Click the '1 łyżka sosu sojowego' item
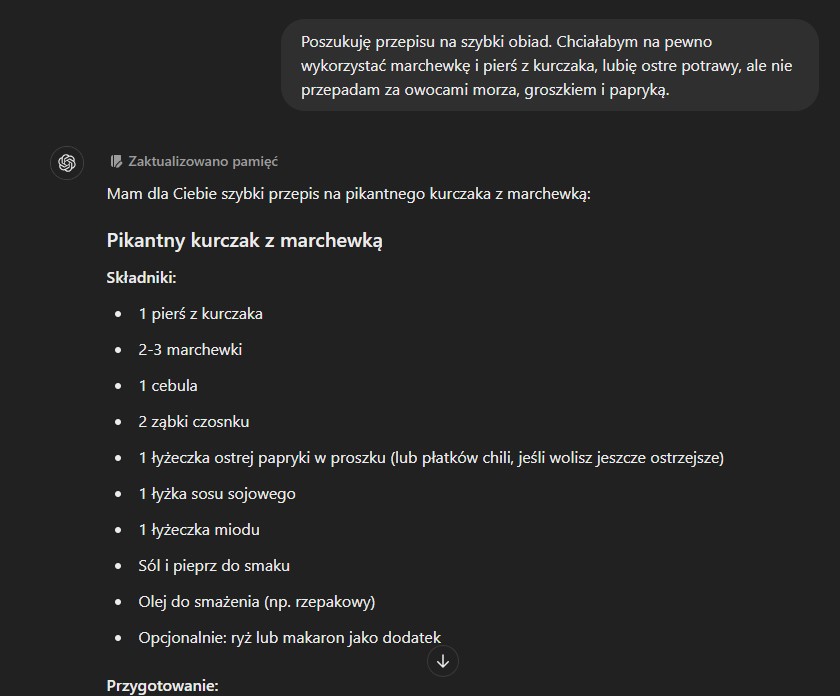Screen dimensions: 840x696 (217, 493)
